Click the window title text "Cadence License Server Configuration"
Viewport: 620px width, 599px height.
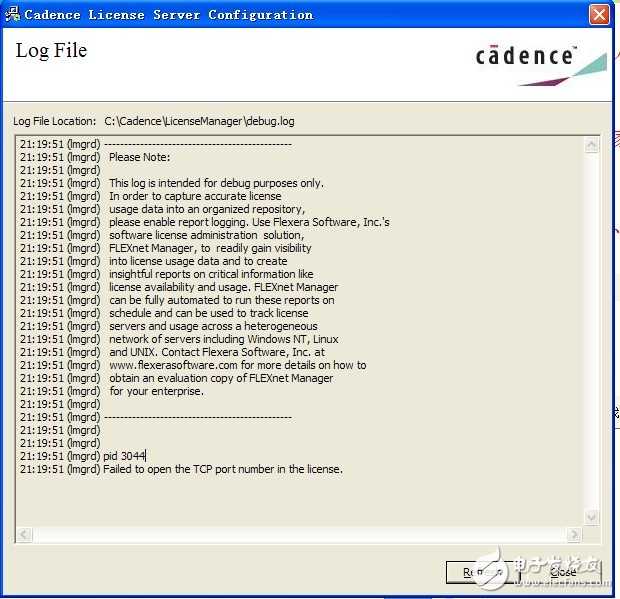point(169,15)
